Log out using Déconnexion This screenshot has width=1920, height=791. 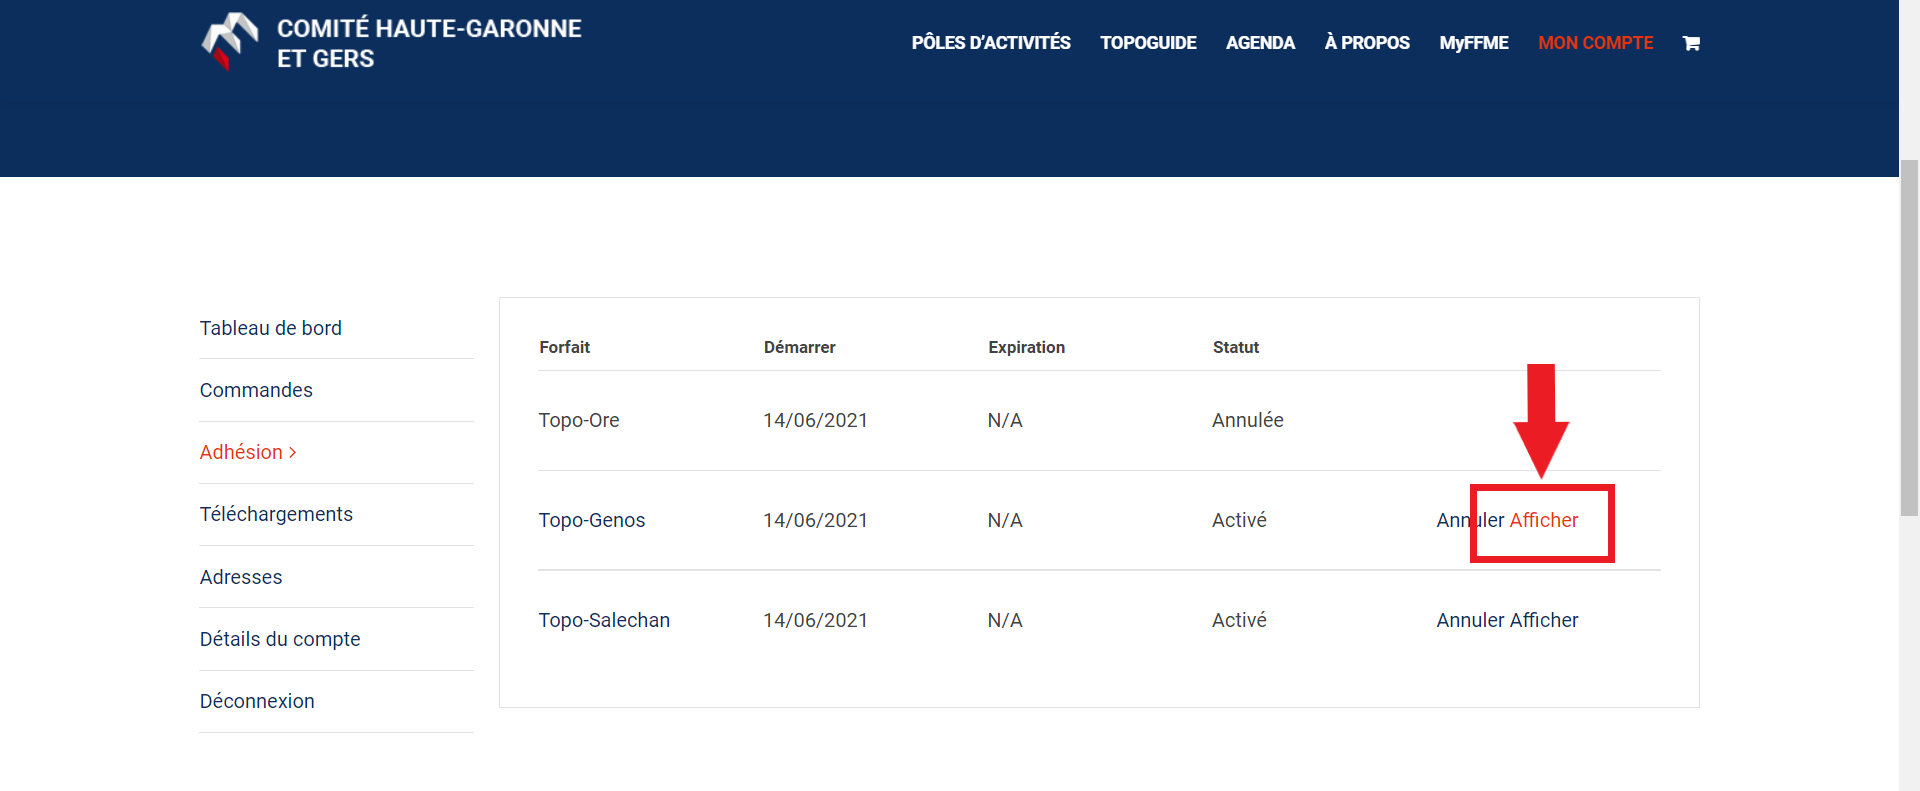[257, 701]
